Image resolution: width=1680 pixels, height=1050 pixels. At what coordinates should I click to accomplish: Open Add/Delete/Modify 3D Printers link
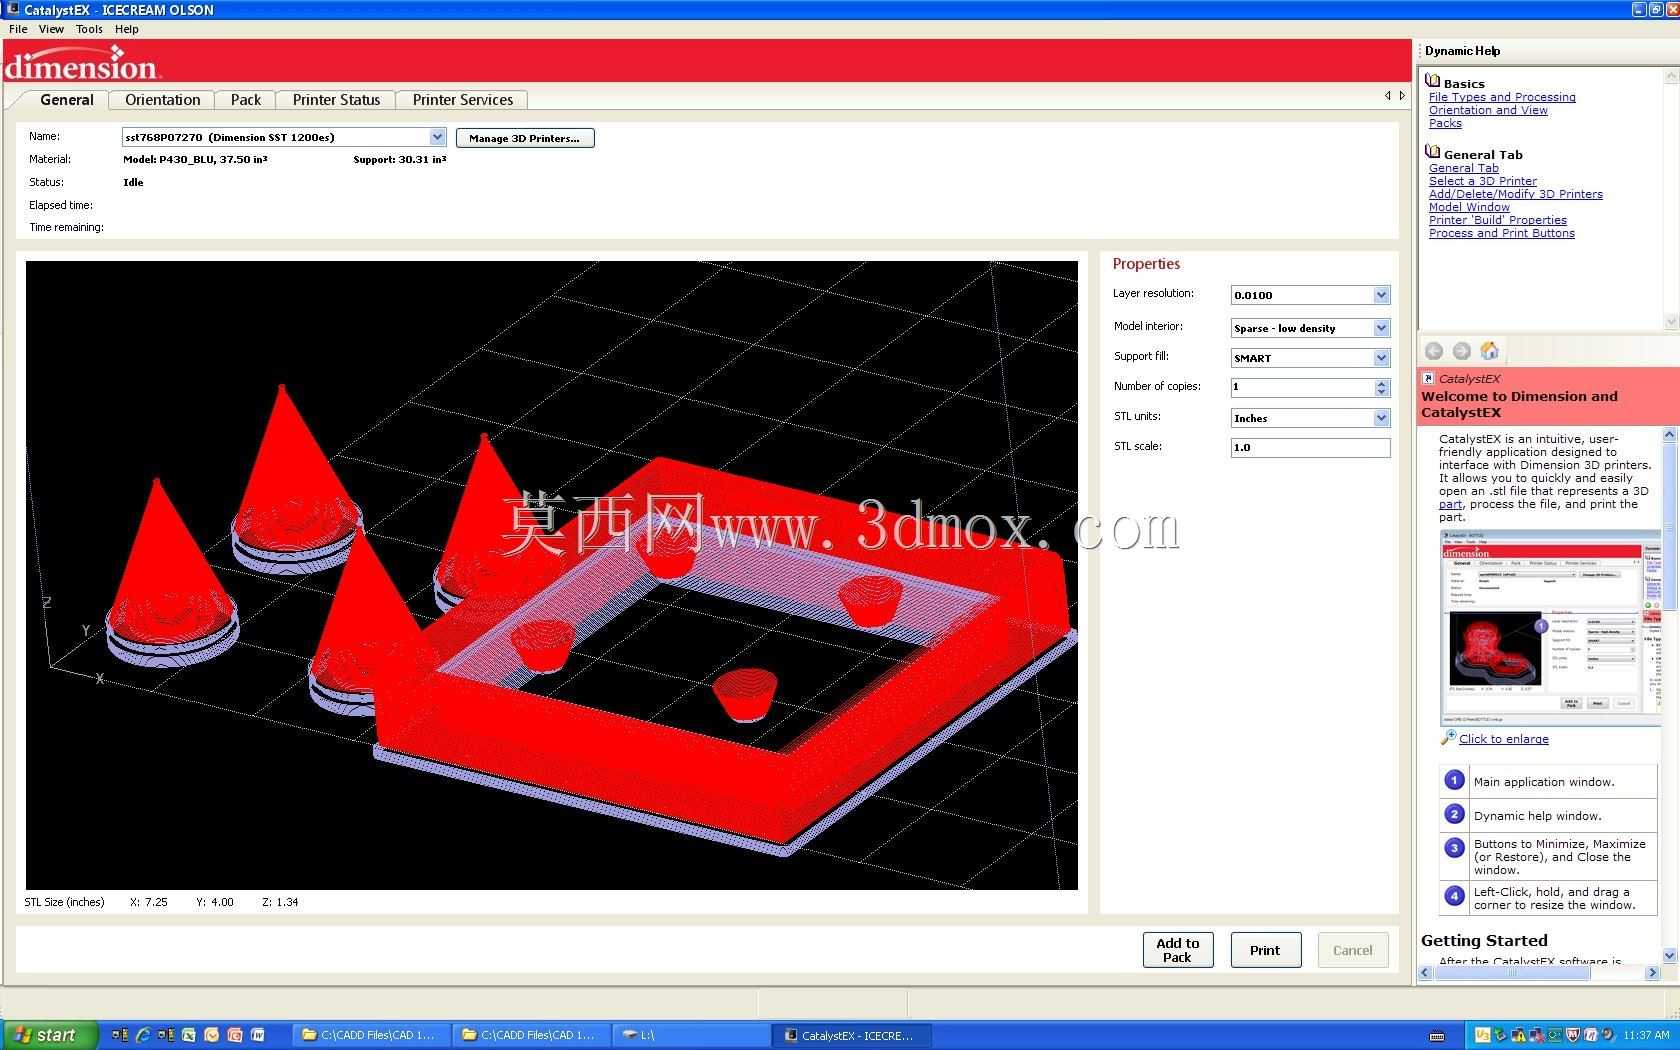coord(1516,194)
